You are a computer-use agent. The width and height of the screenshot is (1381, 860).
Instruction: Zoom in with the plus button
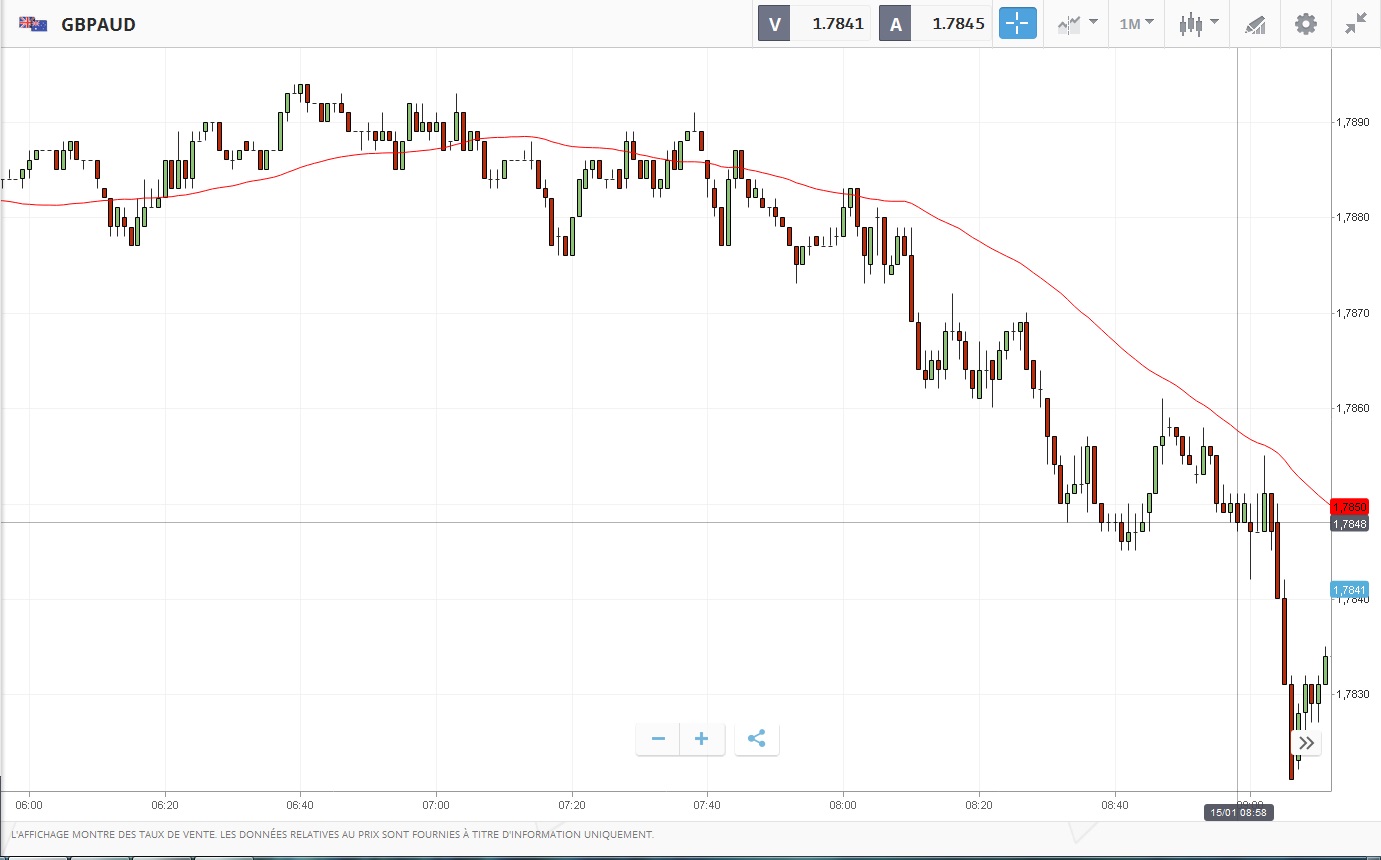[702, 739]
